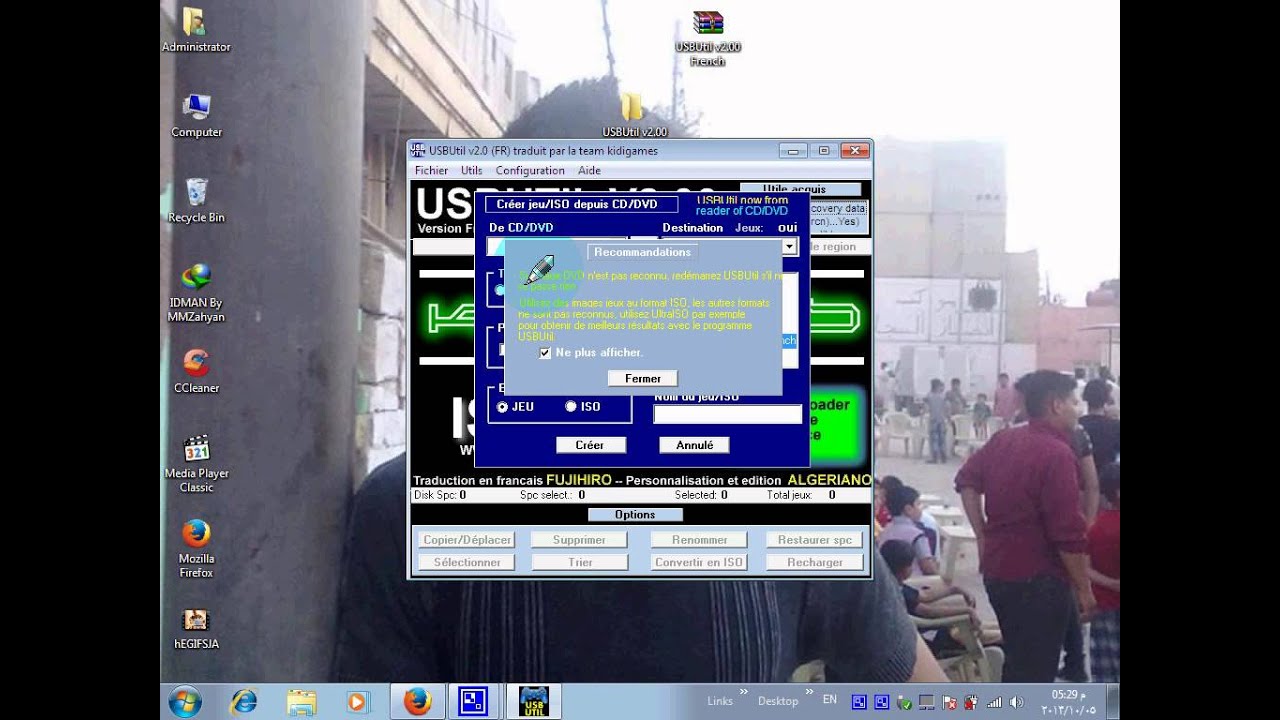Select the IDMAN By MMZahyan shortcut

[x=196, y=293]
